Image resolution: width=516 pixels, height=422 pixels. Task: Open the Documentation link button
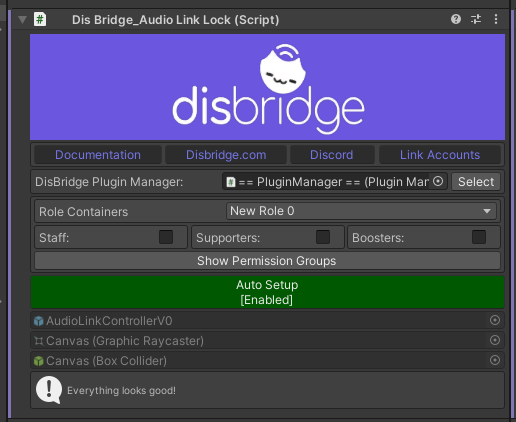pyautogui.click(x=98, y=155)
